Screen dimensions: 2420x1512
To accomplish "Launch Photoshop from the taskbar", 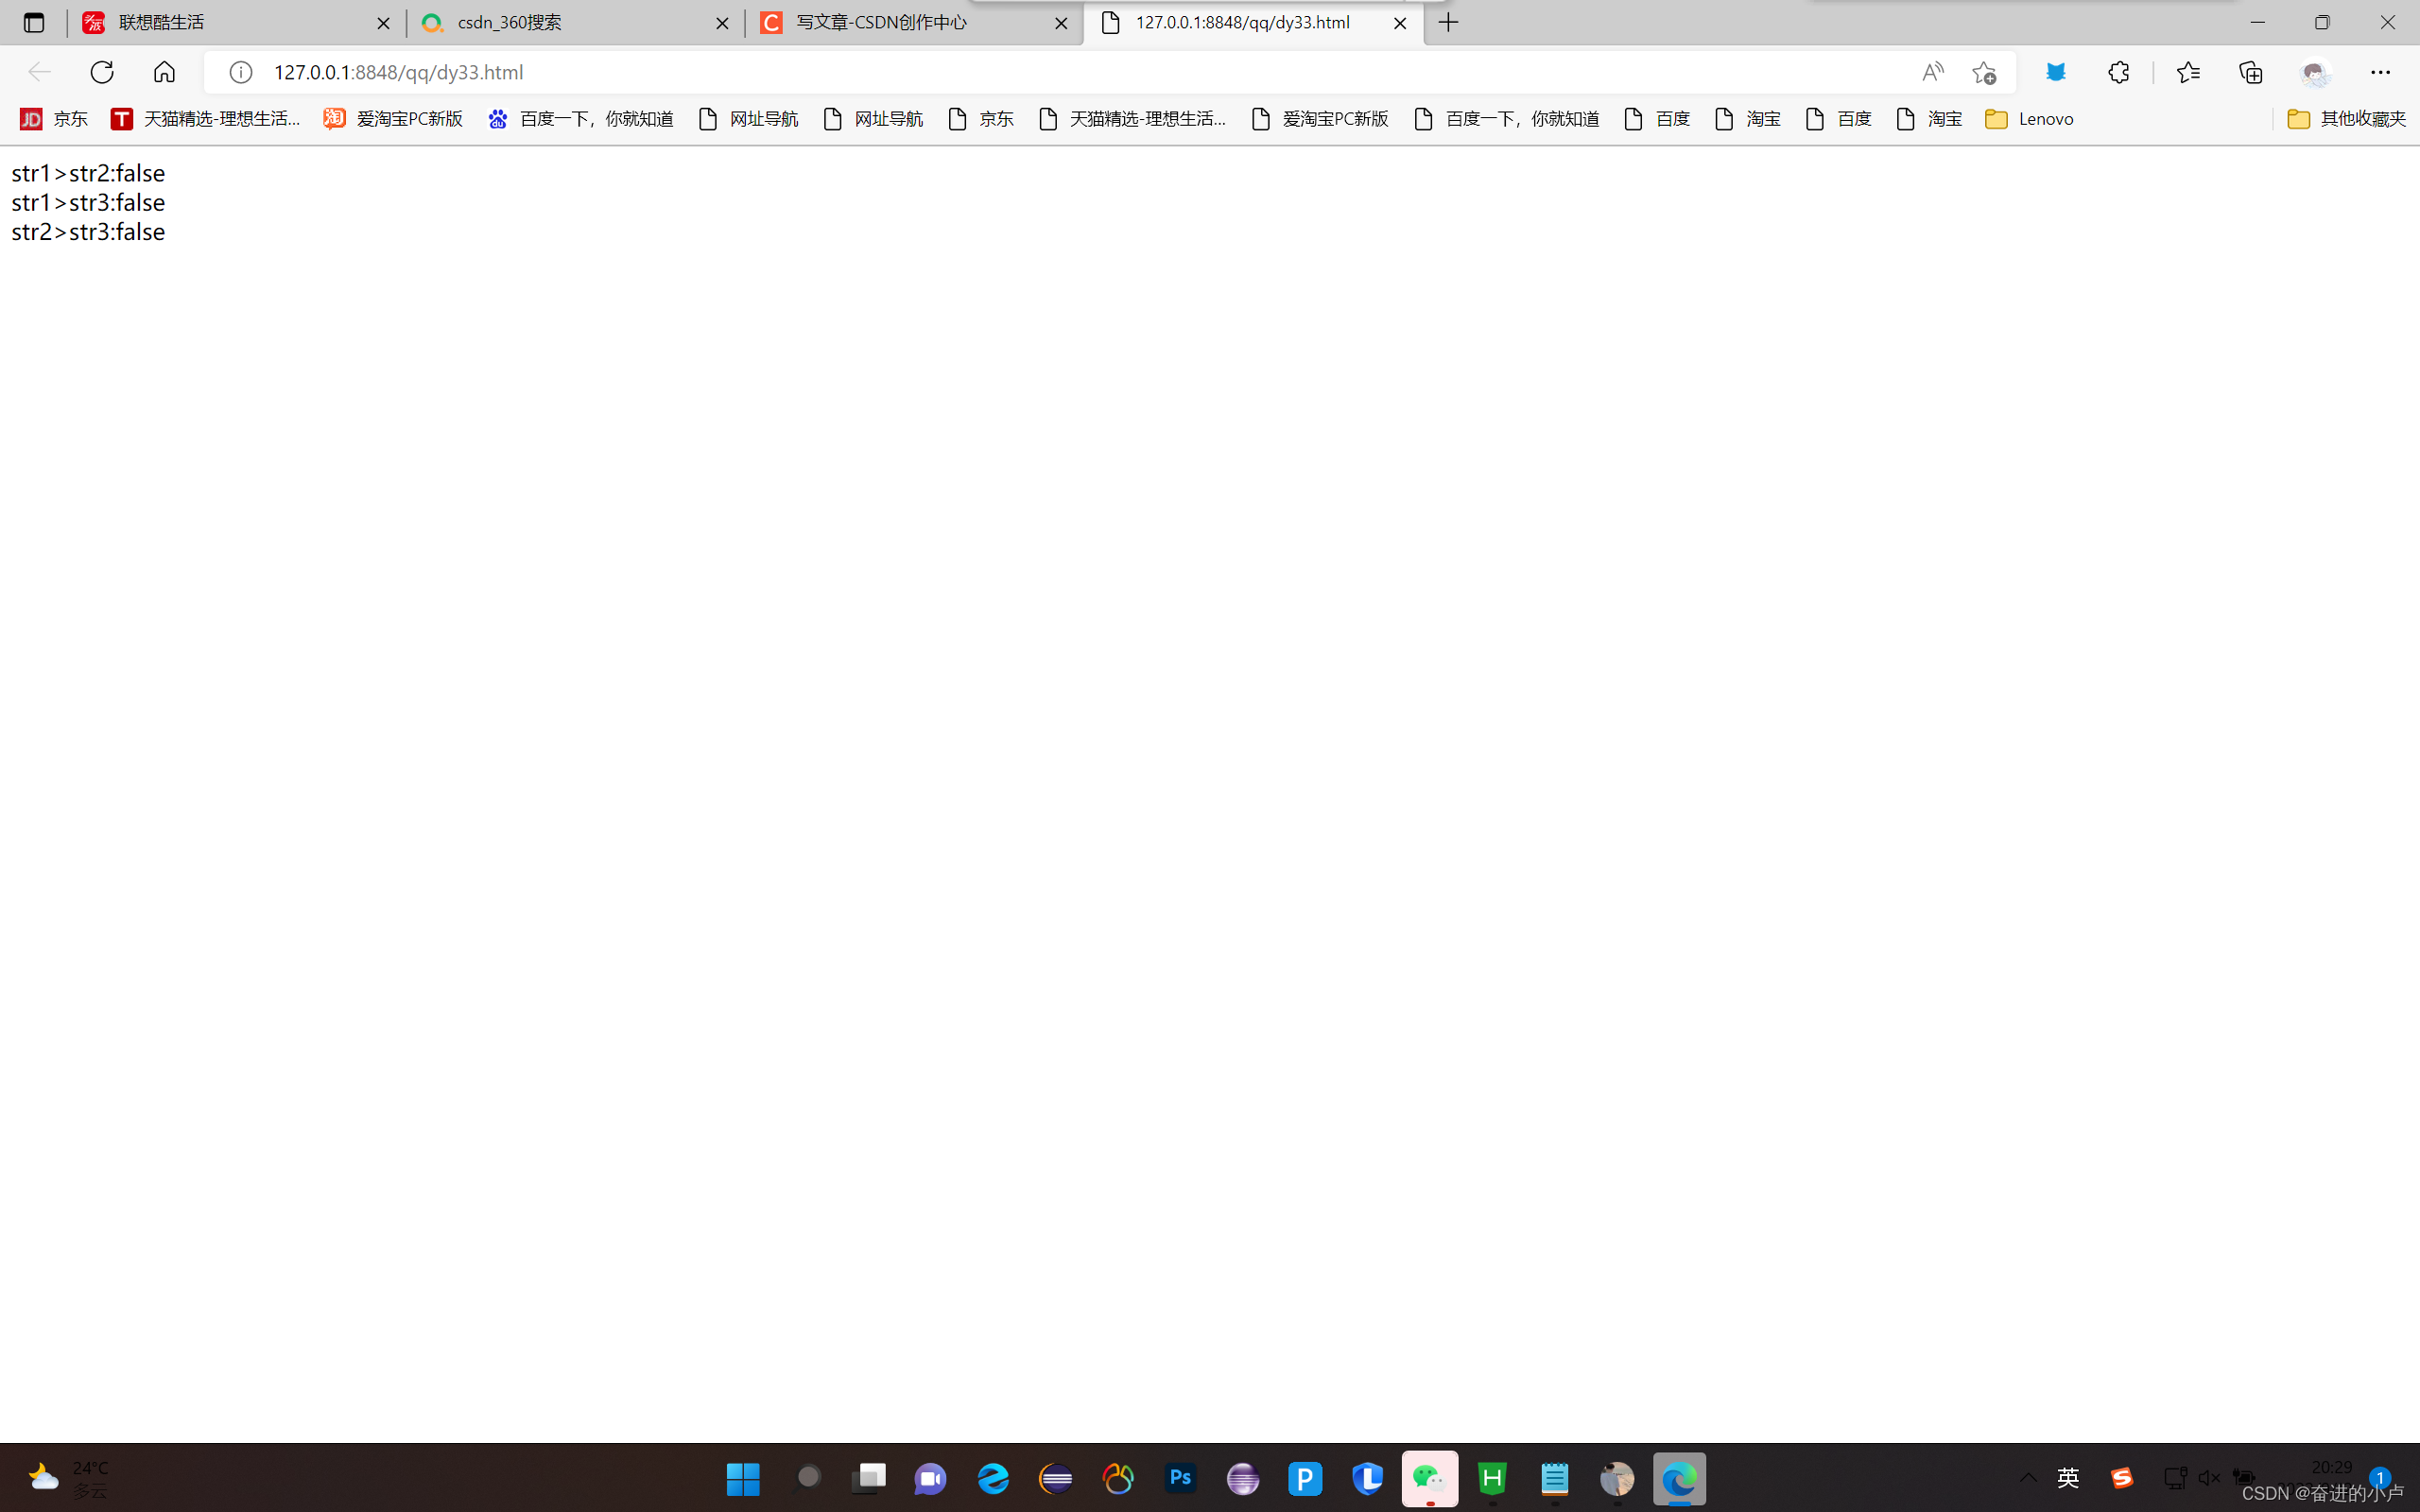I will click(x=1180, y=1478).
